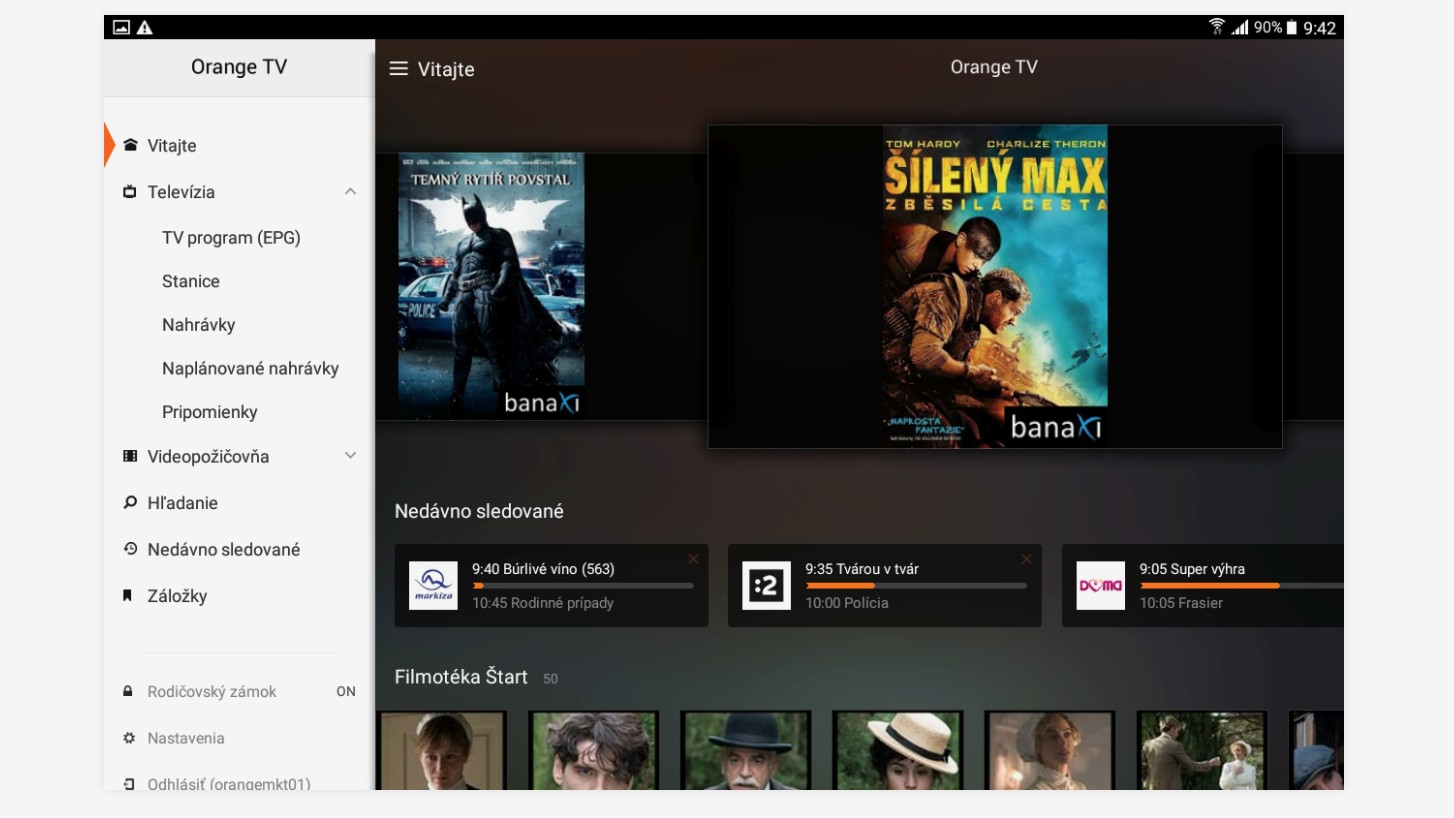The image size is (1454, 818).
Task: Click the Markíza channel logo
Action: pos(433,586)
